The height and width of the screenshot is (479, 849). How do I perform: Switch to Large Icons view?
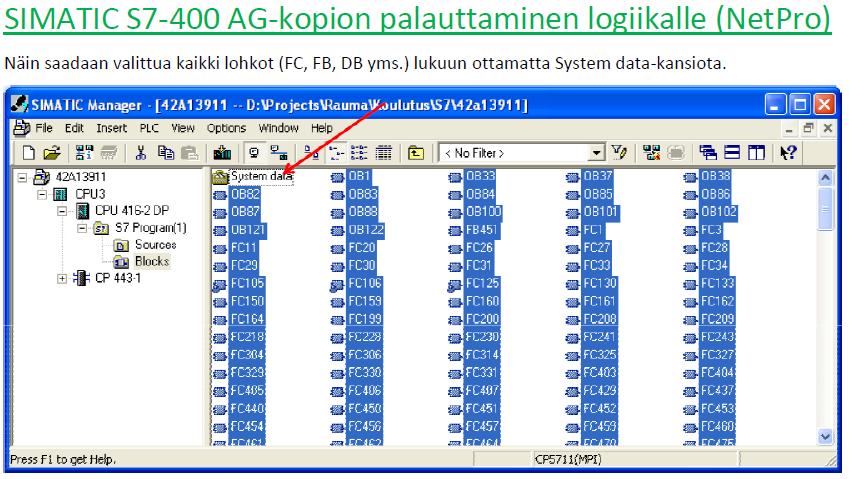[311, 153]
